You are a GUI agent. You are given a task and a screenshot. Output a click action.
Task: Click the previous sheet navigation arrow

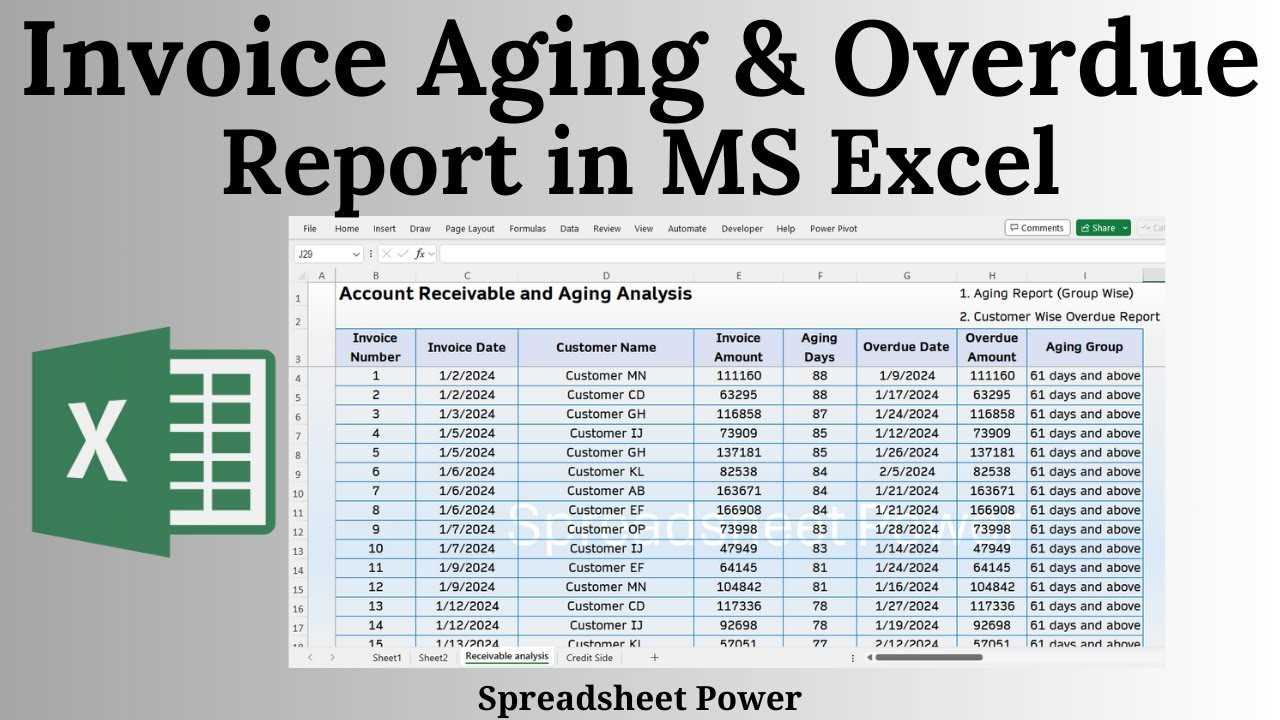click(309, 658)
